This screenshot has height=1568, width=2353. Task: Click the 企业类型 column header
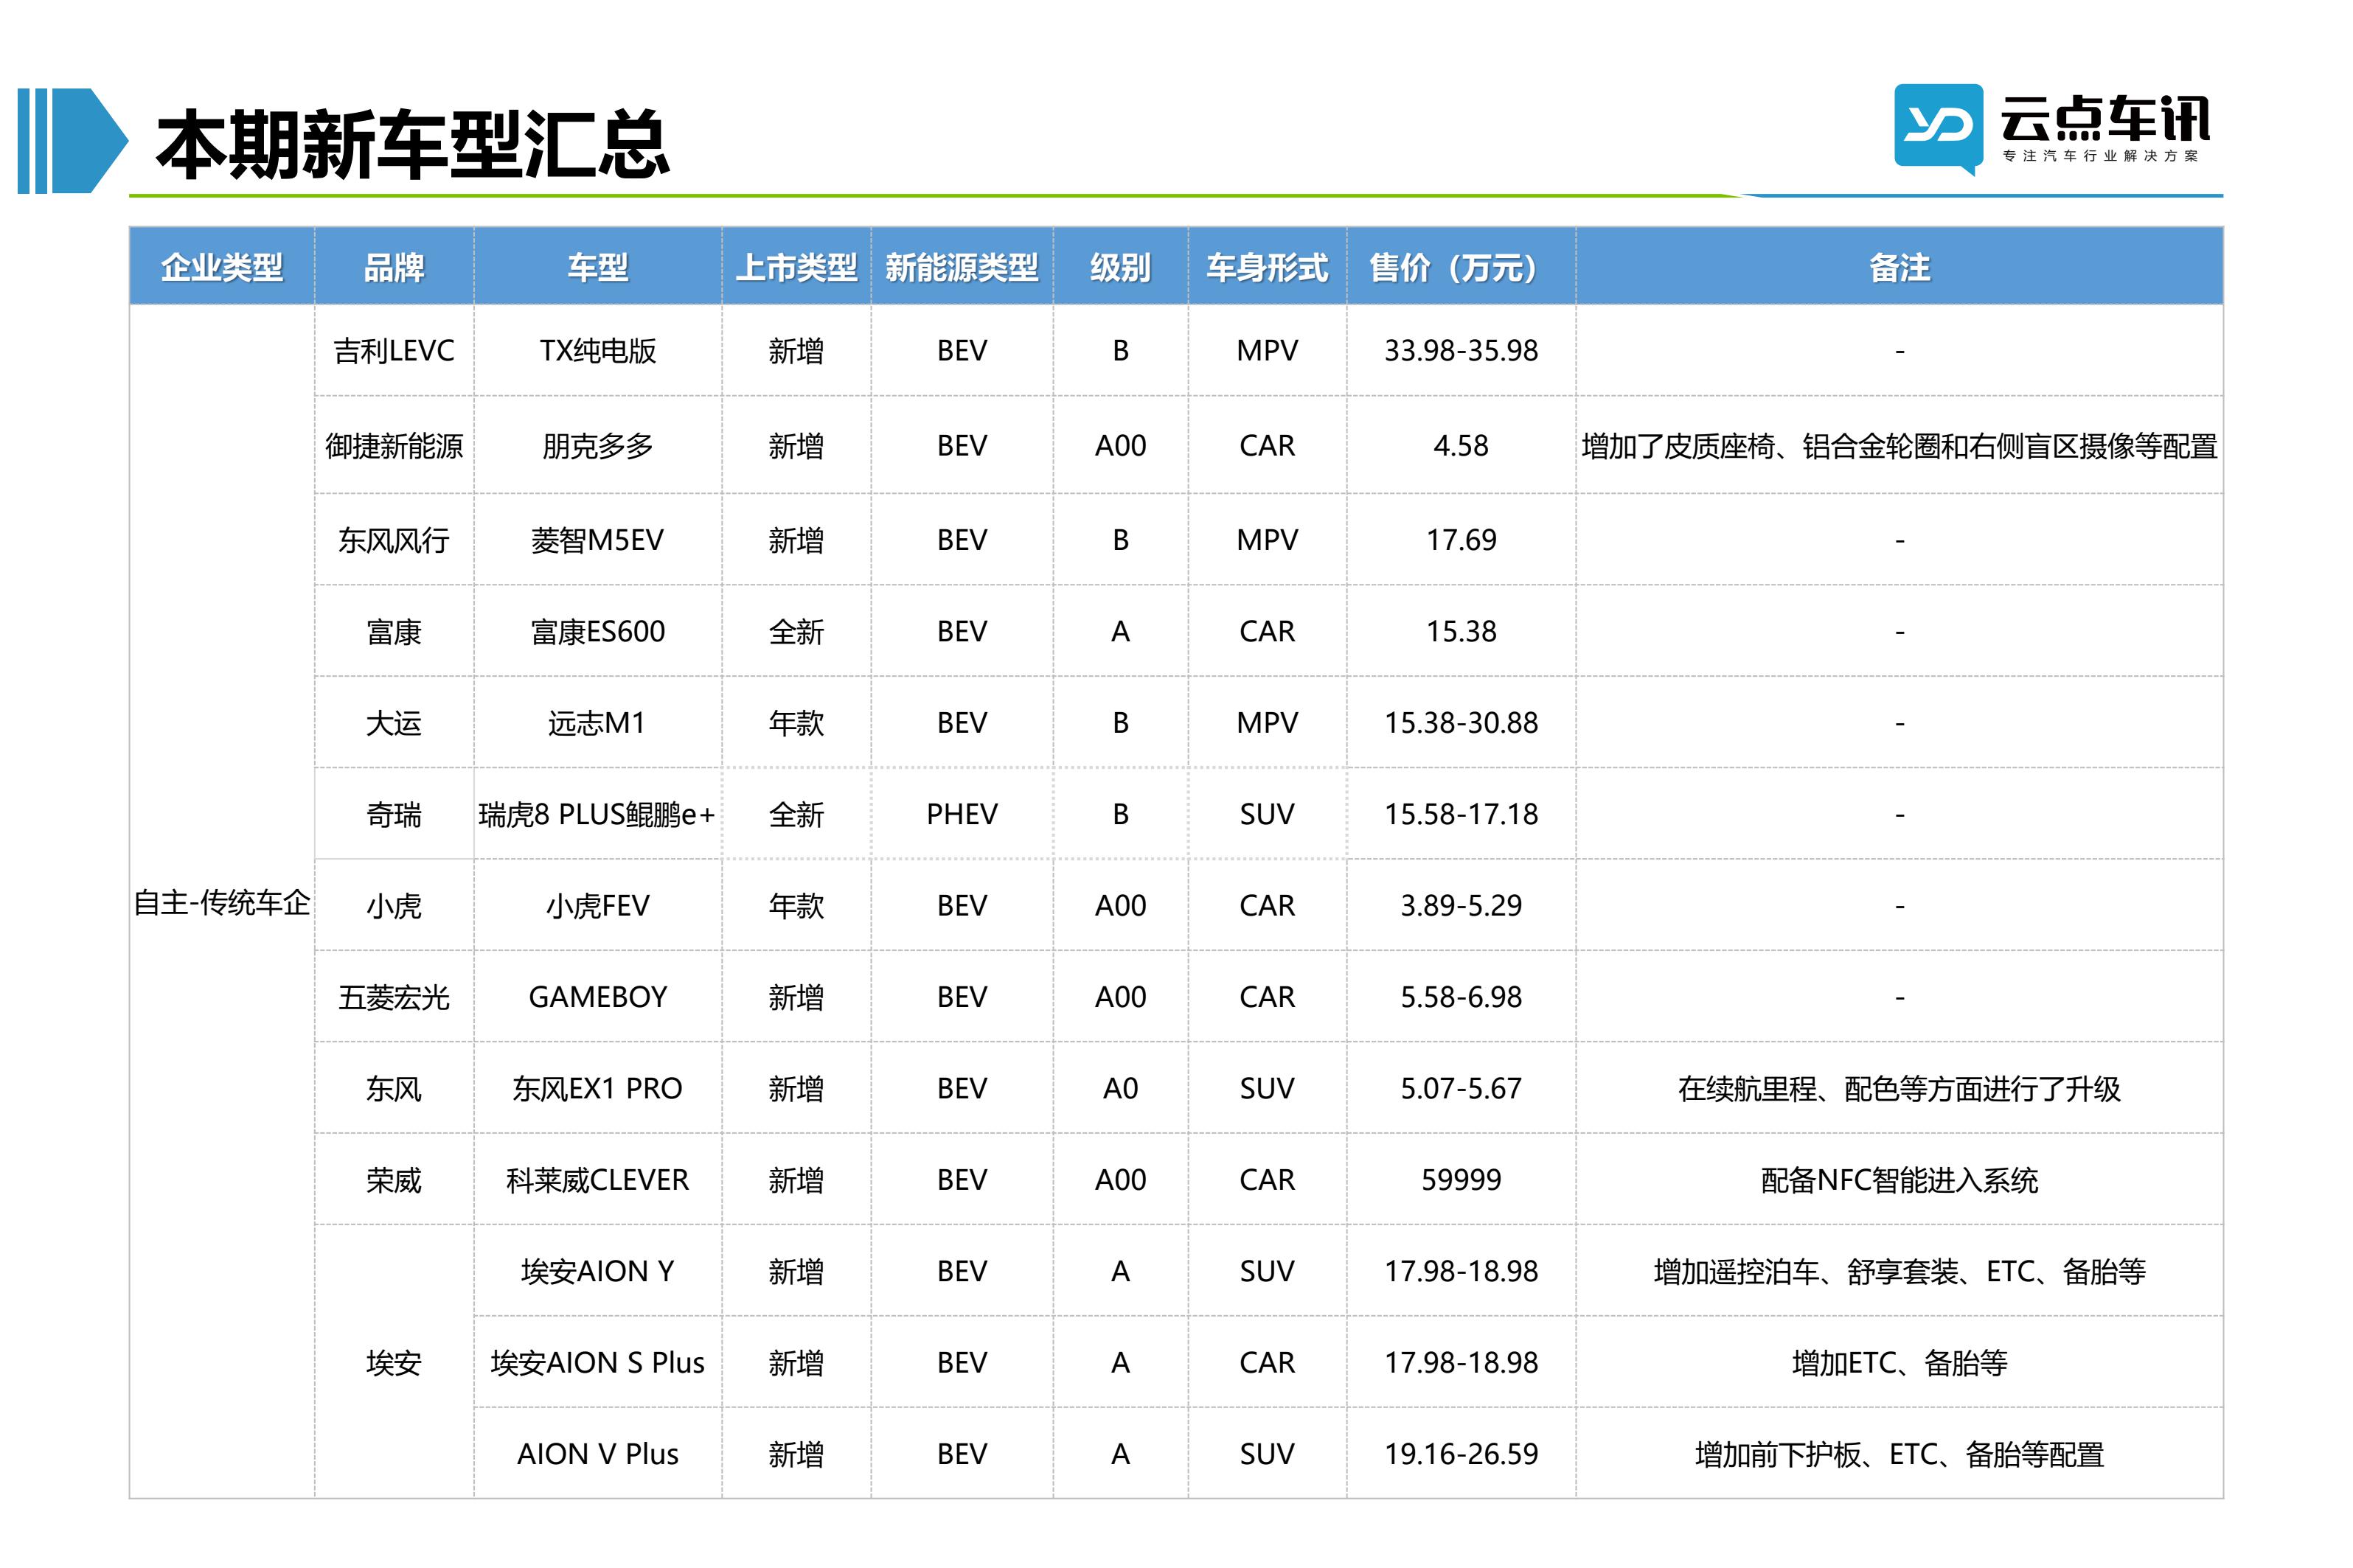pyautogui.click(x=222, y=267)
